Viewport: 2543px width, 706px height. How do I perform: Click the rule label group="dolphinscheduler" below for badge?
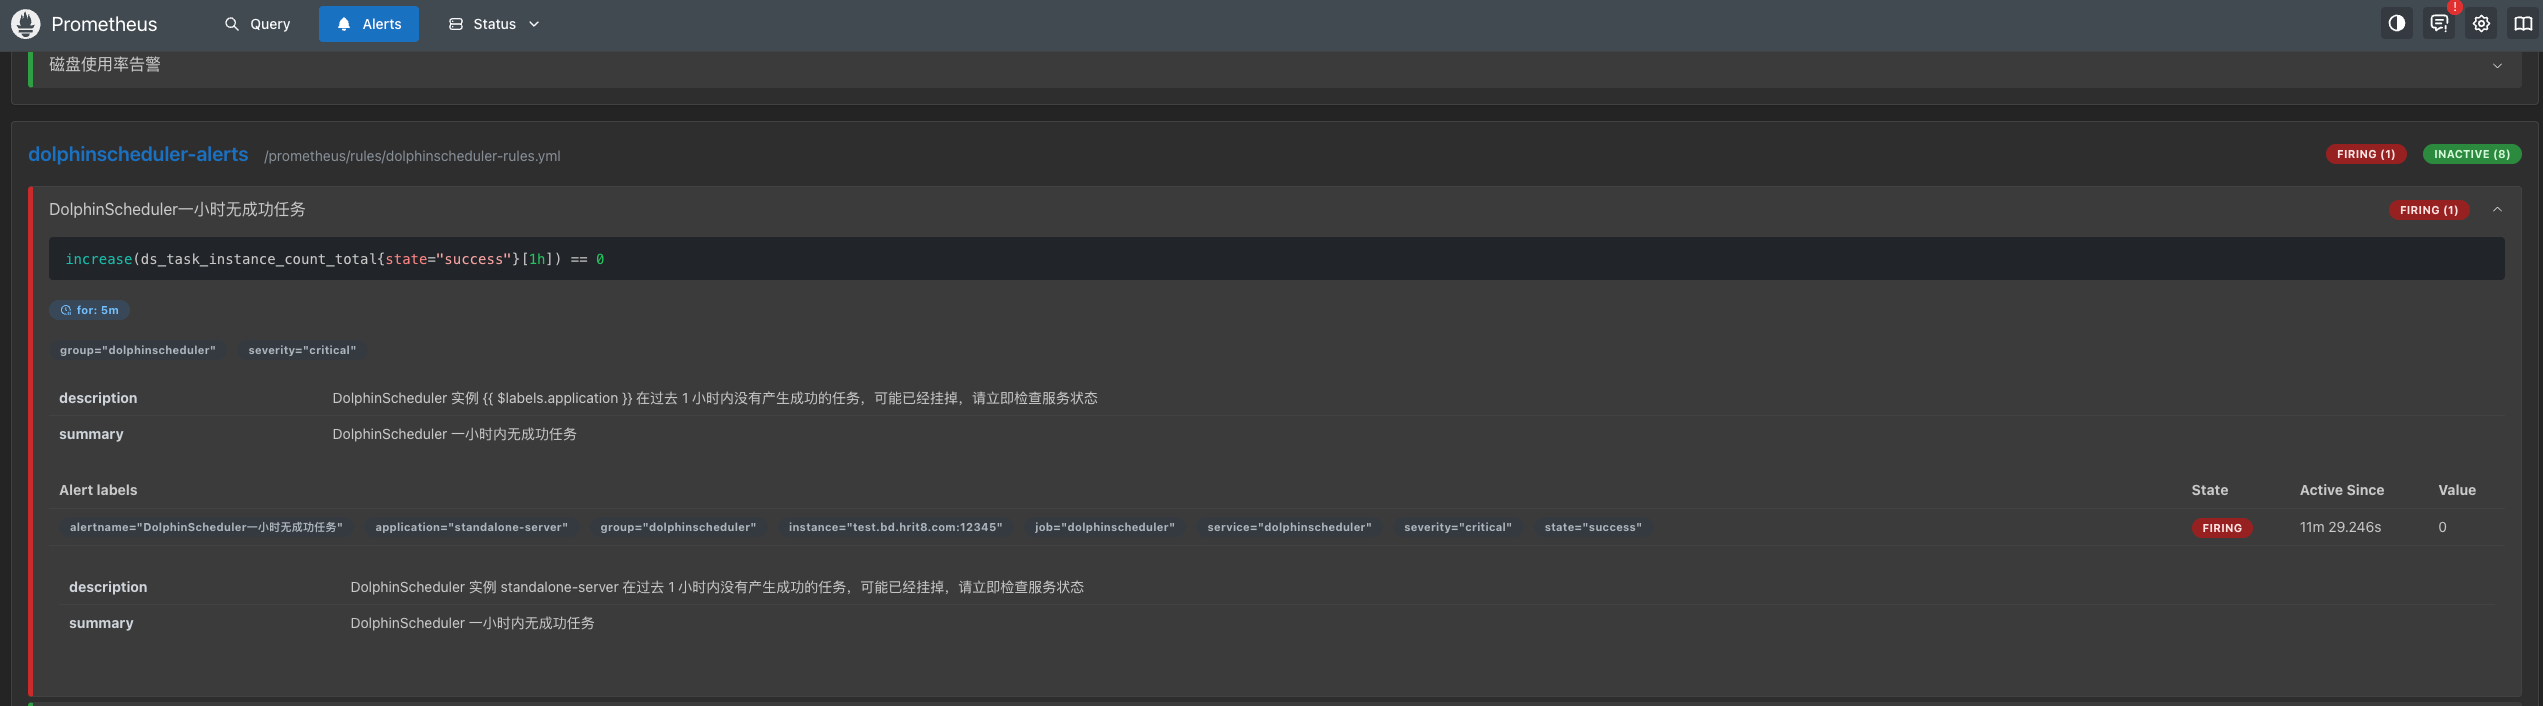pyautogui.click(x=138, y=350)
